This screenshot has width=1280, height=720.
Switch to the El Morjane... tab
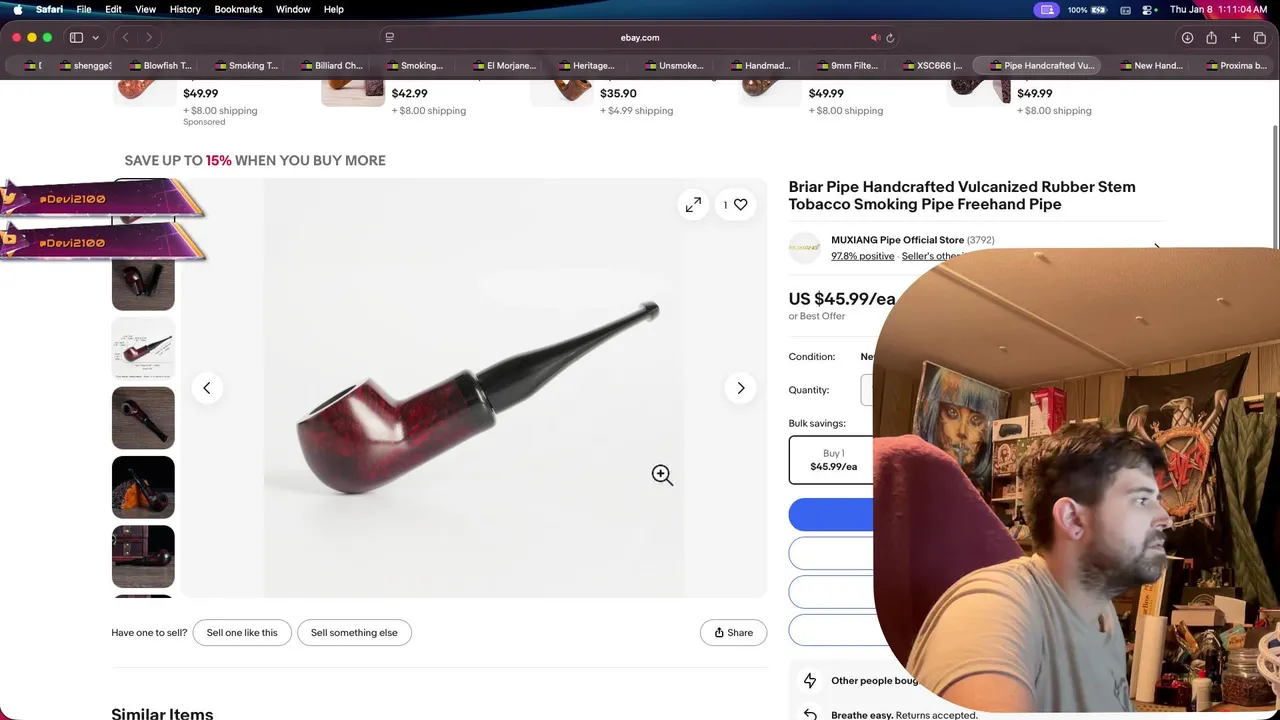[x=504, y=66]
